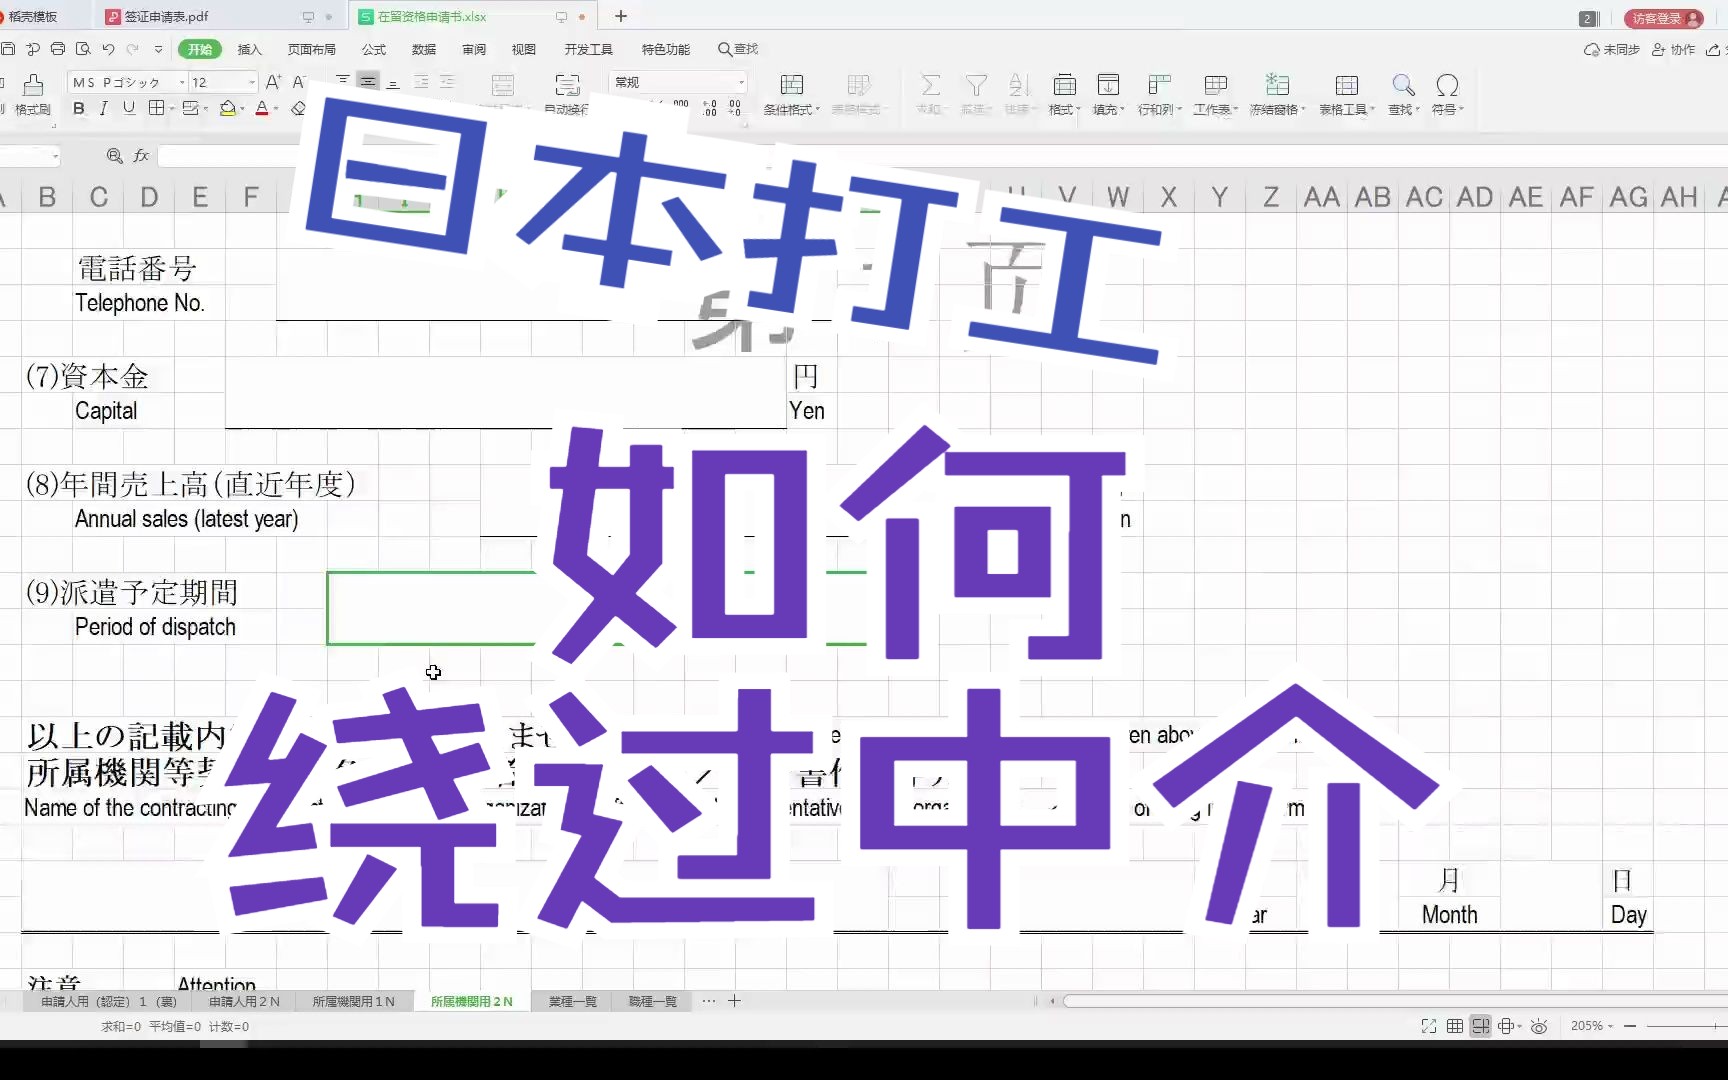Open the 冻结窗格 freeze panes dropdown
The image size is (1728, 1080).
click(1277, 95)
